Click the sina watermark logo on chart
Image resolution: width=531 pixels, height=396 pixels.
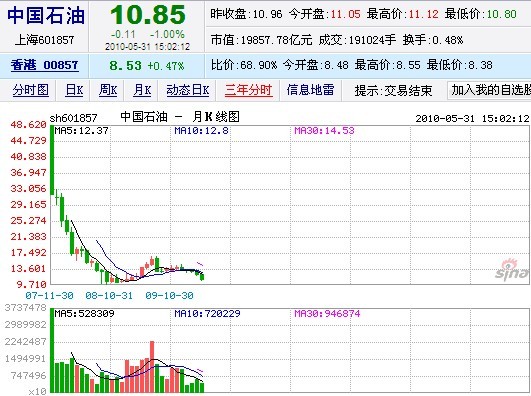(513, 269)
